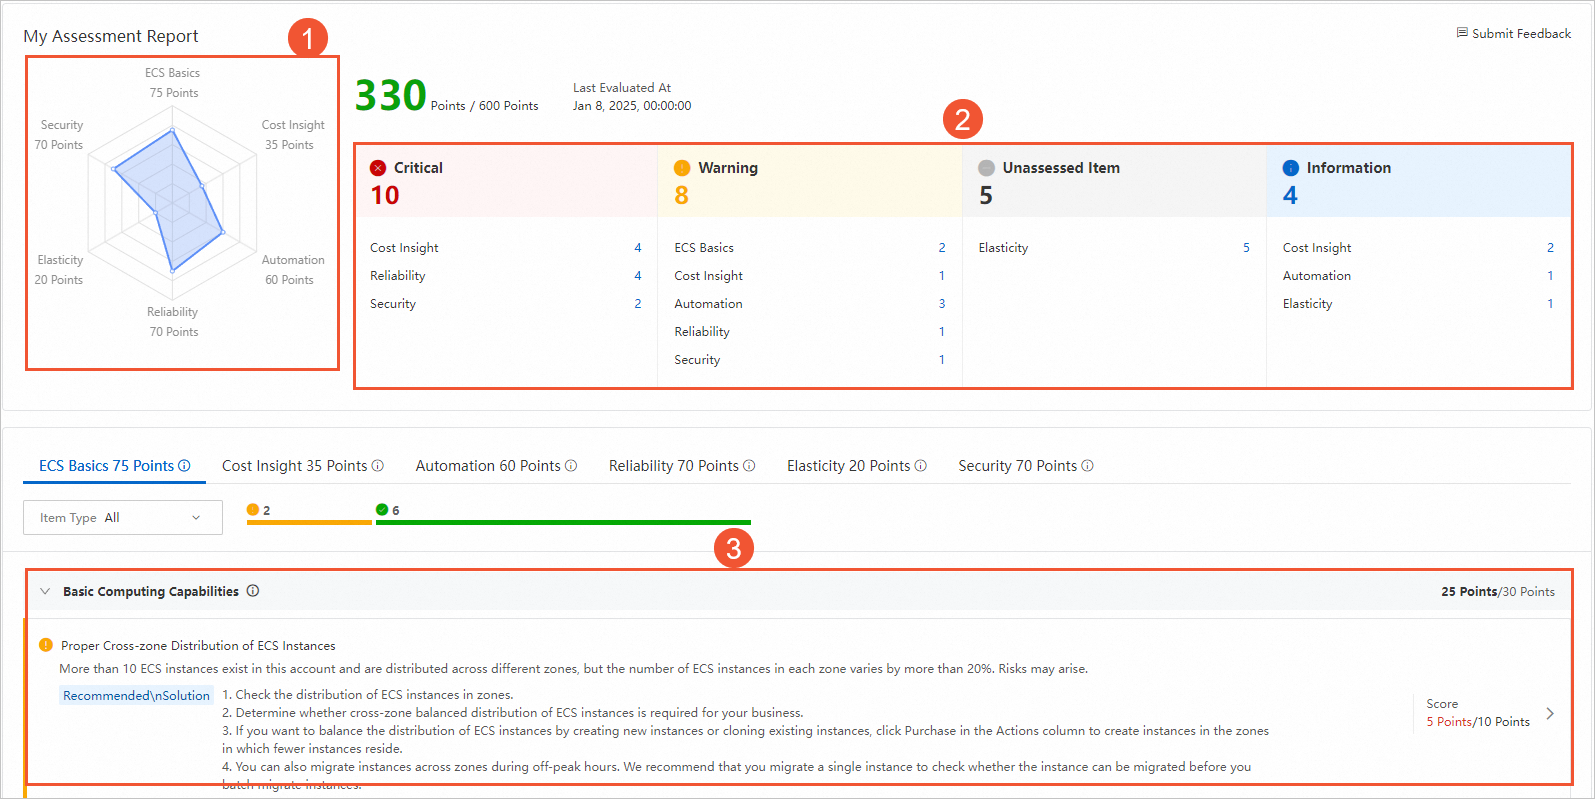
Task: Click the red Critical status icon
Action: click(x=378, y=168)
